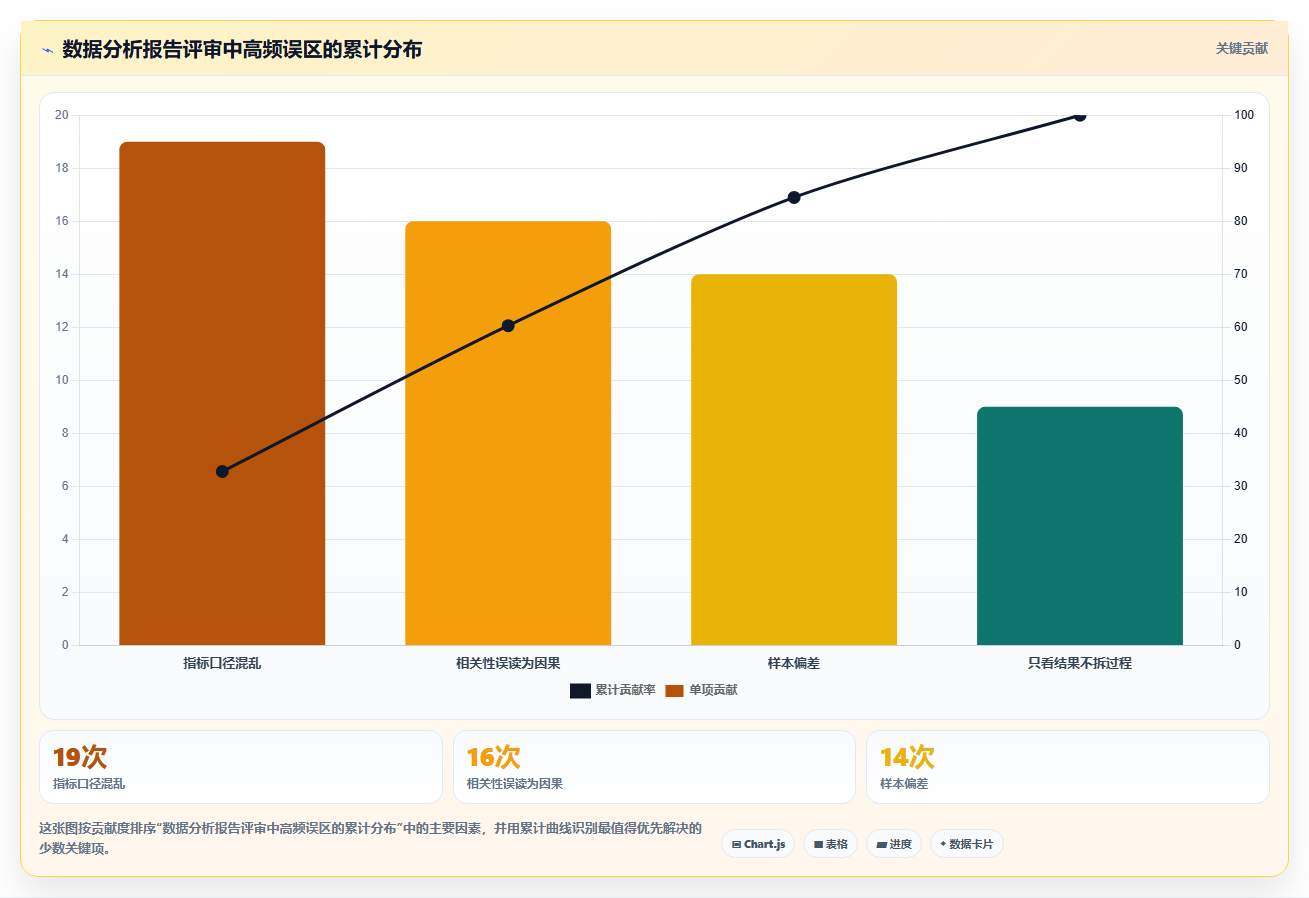Click the right axis value 50
Image resolution: width=1309 pixels, height=898 pixels.
[1240, 380]
